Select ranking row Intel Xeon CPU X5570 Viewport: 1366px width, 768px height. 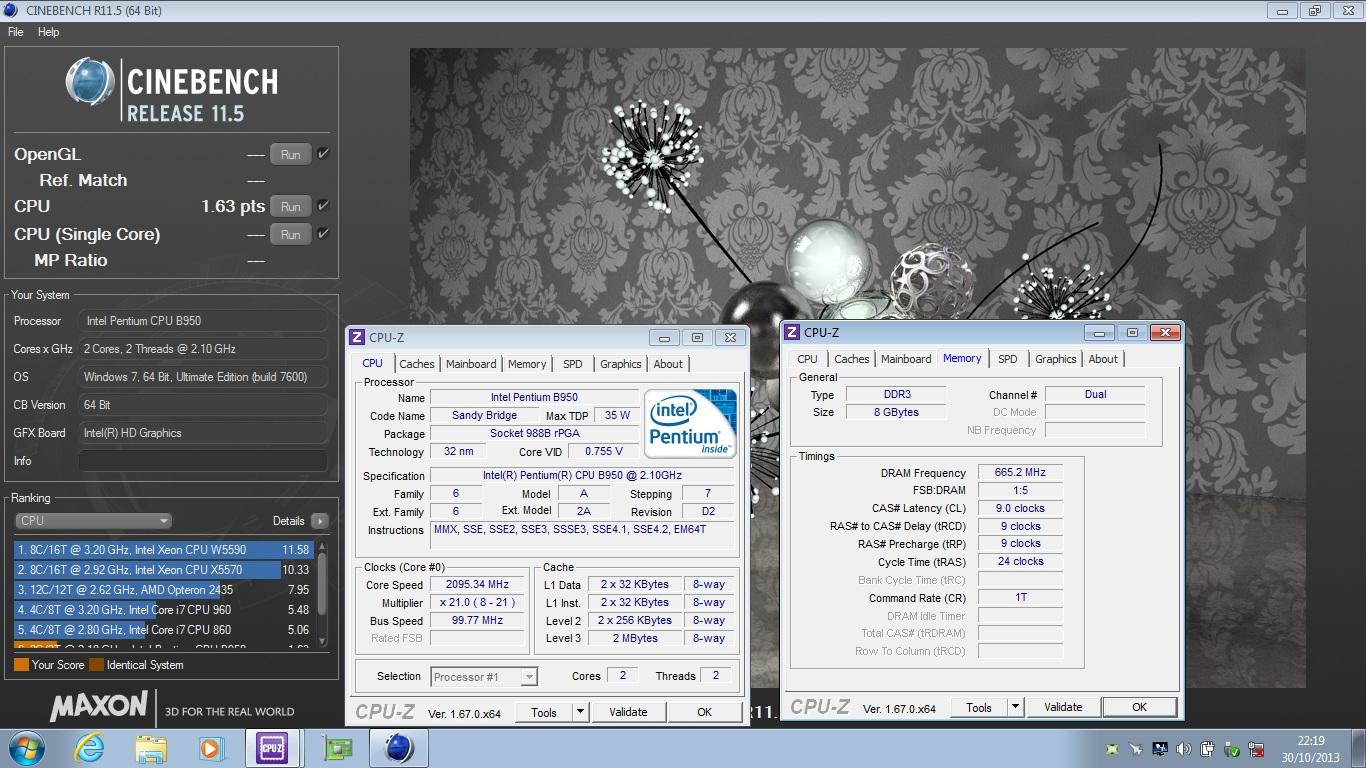pyautogui.click(x=164, y=570)
